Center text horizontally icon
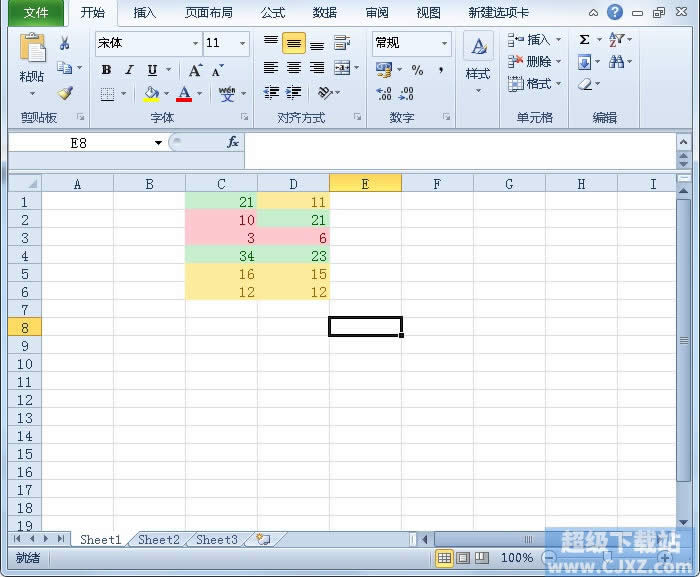This screenshot has width=700, height=577. pos(294,68)
